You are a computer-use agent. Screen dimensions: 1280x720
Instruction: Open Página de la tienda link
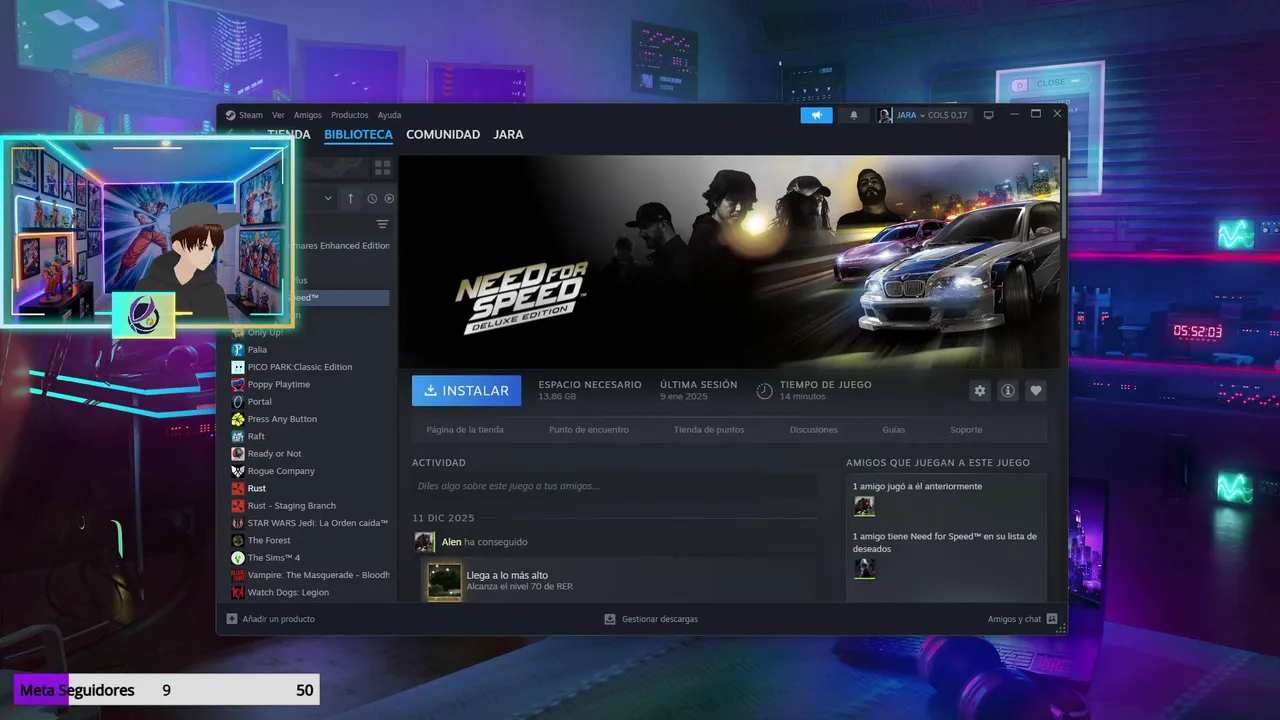click(465, 430)
